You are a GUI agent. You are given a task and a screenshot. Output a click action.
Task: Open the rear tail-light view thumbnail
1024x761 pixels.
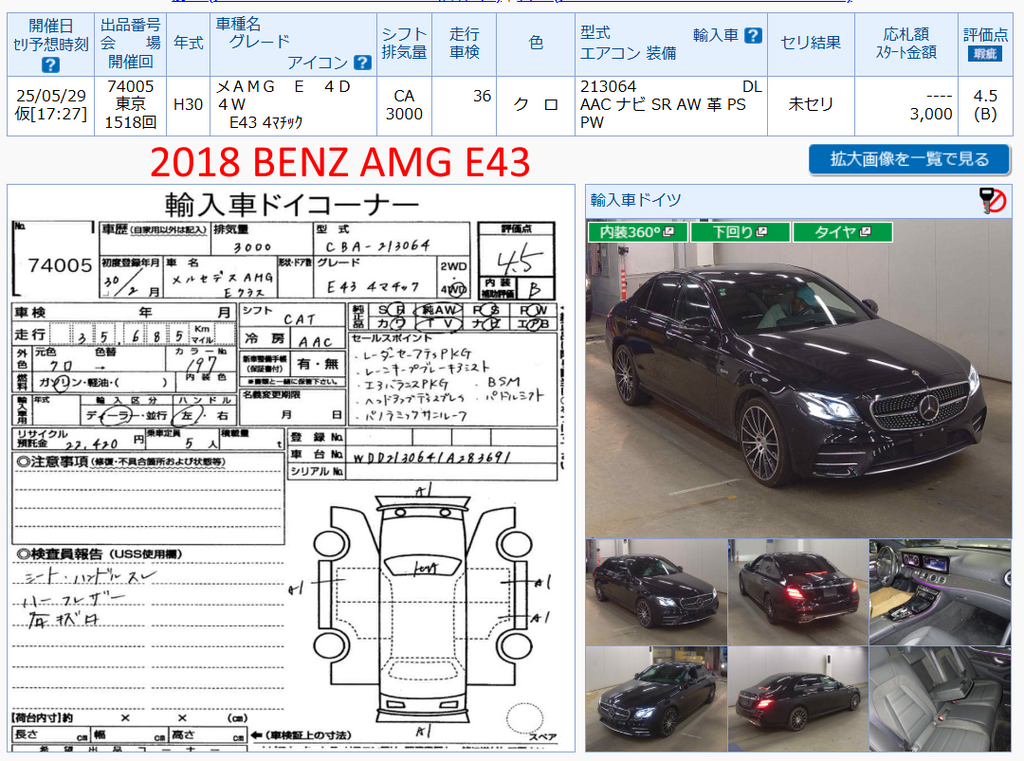(798, 592)
